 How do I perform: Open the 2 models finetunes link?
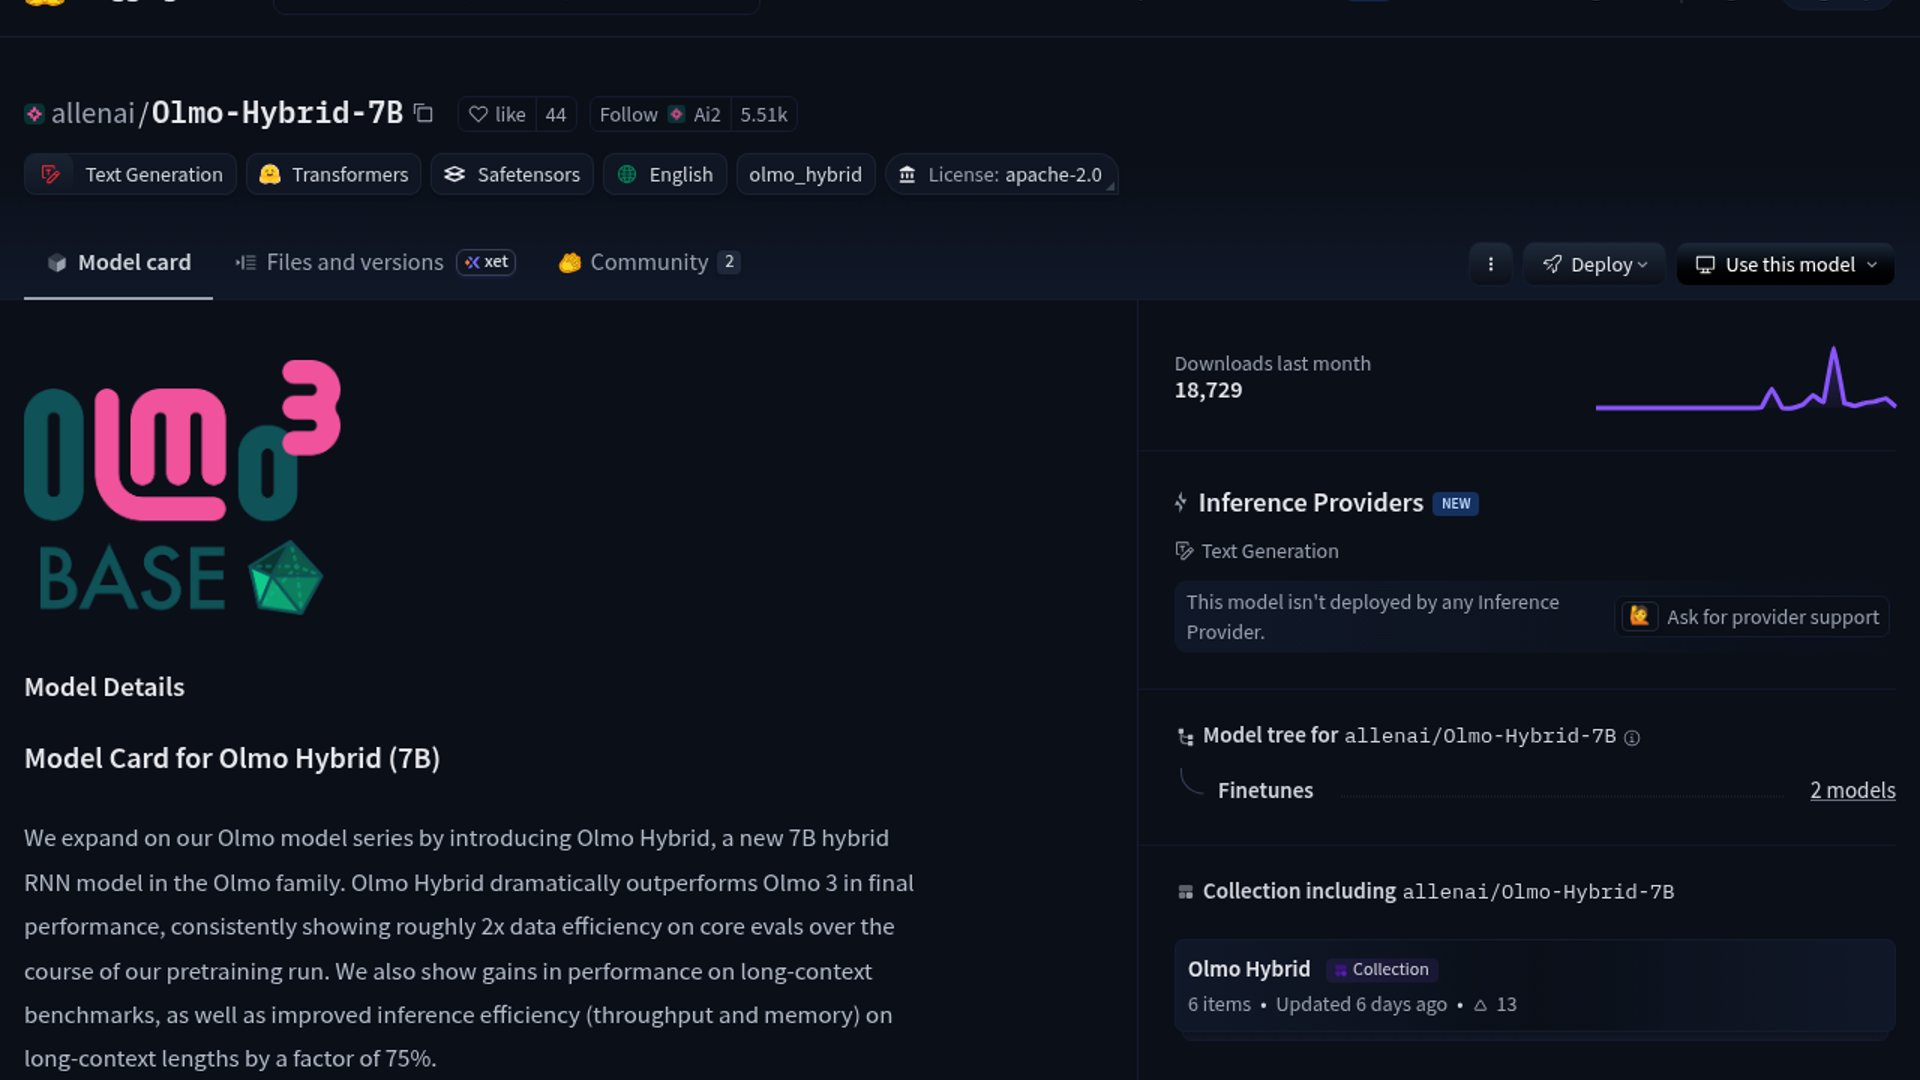1852,791
